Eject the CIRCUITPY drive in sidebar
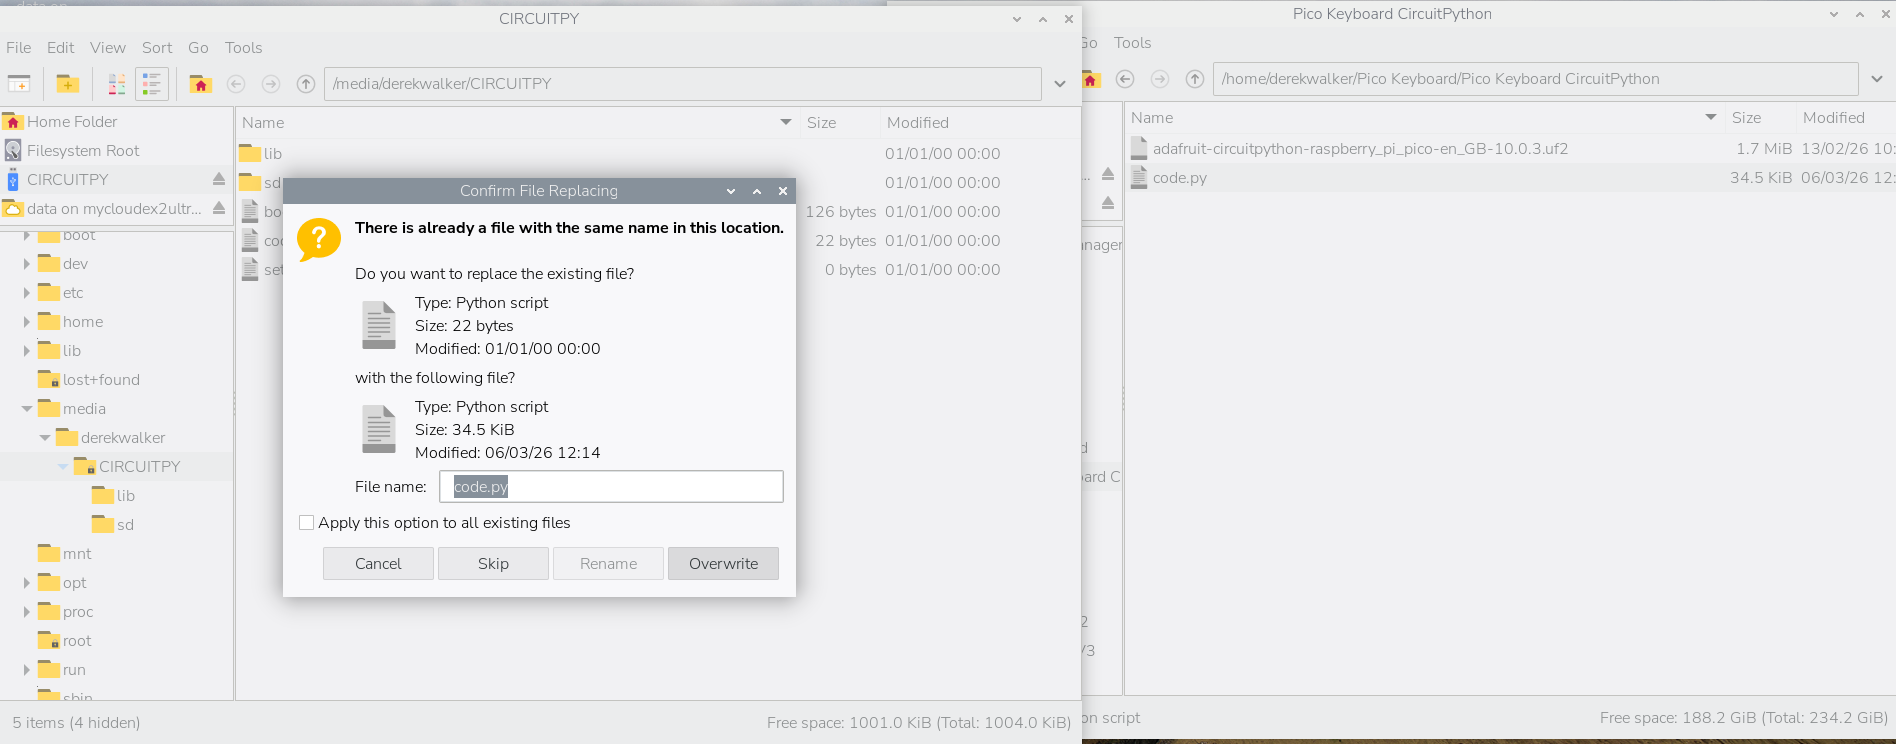 (x=218, y=179)
